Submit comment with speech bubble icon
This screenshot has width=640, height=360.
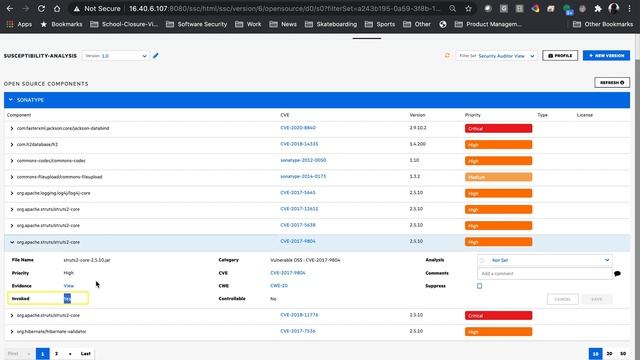(617, 273)
